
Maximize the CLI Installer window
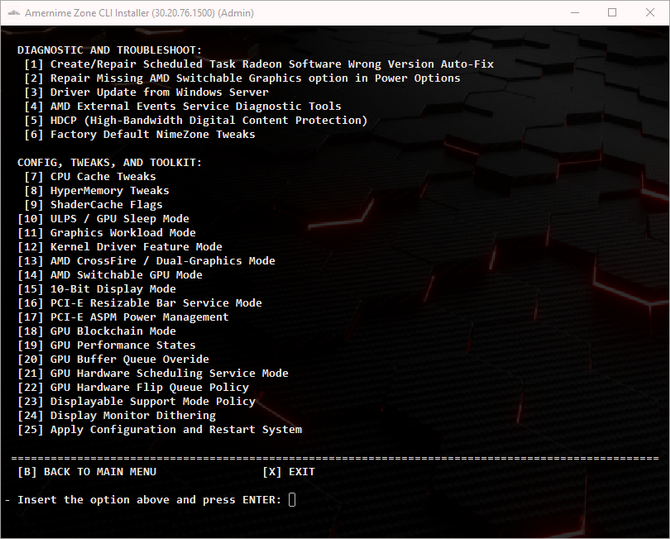click(612, 13)
